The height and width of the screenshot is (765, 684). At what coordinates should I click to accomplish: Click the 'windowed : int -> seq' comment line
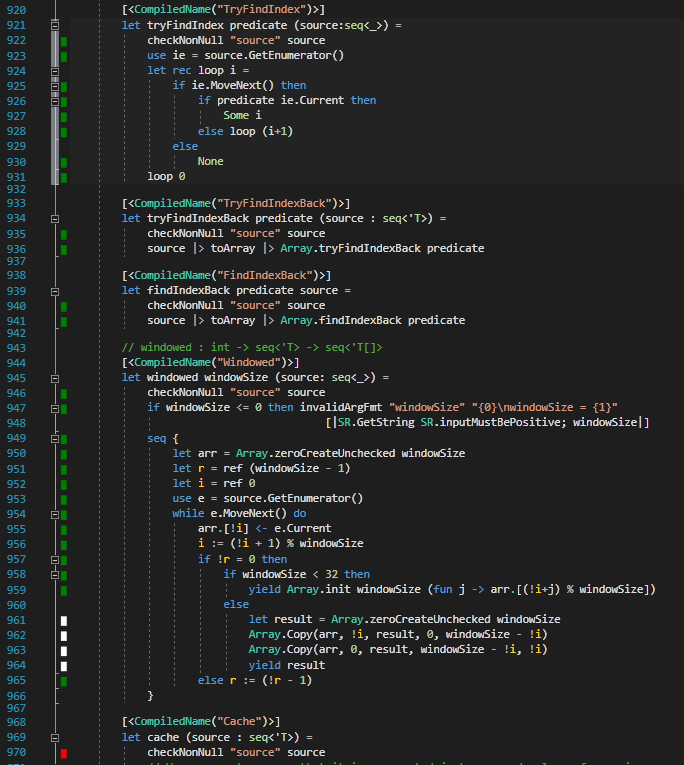pos(252,347)
